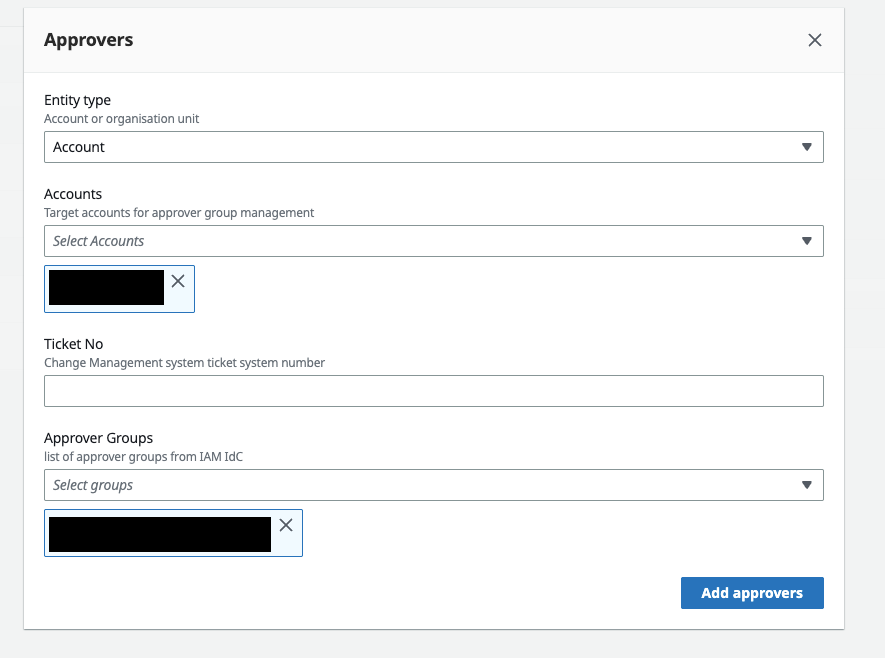885x658 pixels.
Task: Click the redacted selected account chip
Action: point(106,288)
